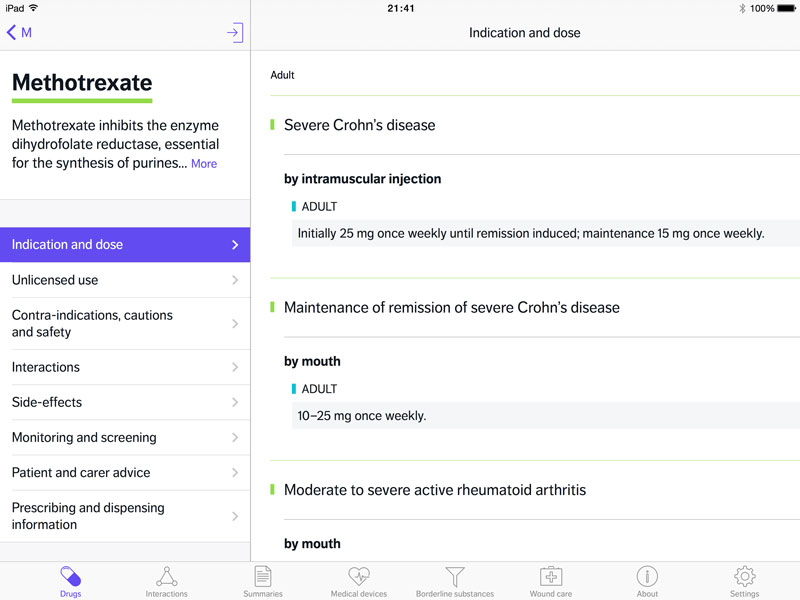Open the About info icon
800x600 pixels.
coord(647,577)
